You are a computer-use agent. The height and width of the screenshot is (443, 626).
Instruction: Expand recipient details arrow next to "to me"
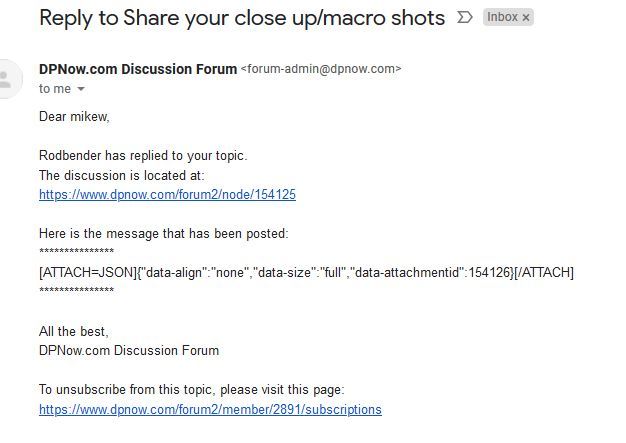(81, 90)
